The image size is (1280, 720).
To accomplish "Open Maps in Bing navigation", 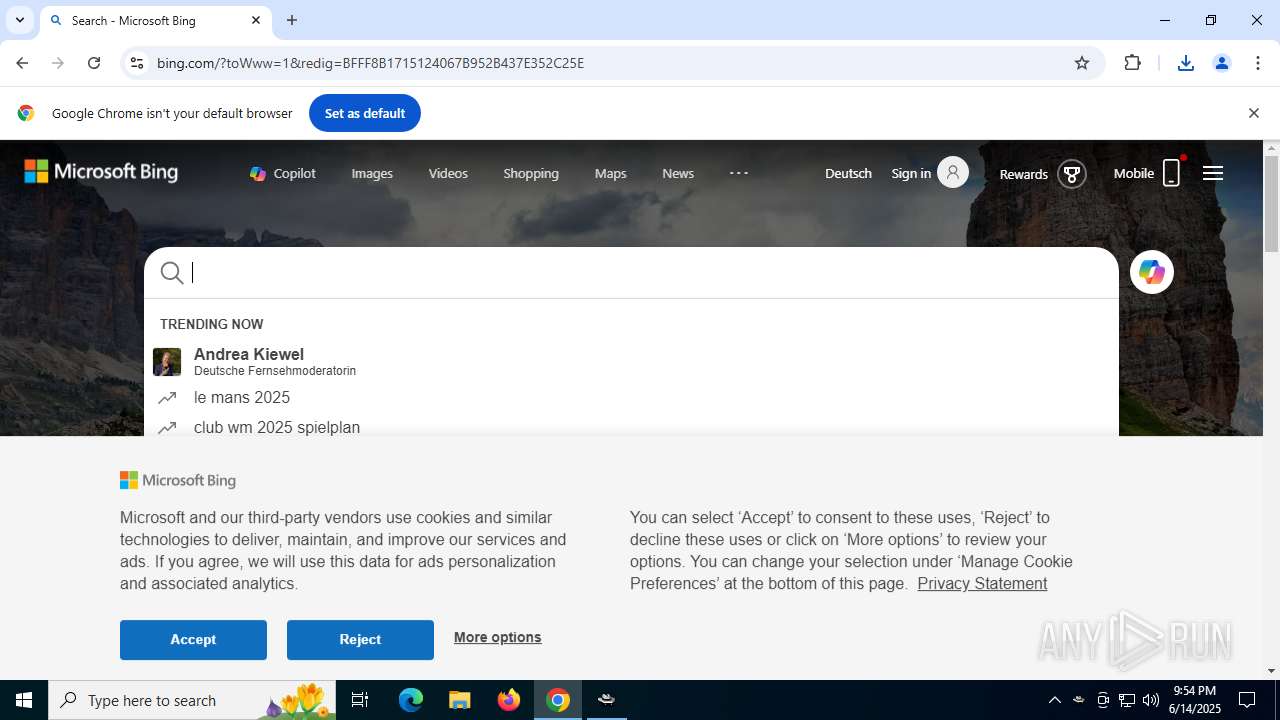I will coord(610,173).
